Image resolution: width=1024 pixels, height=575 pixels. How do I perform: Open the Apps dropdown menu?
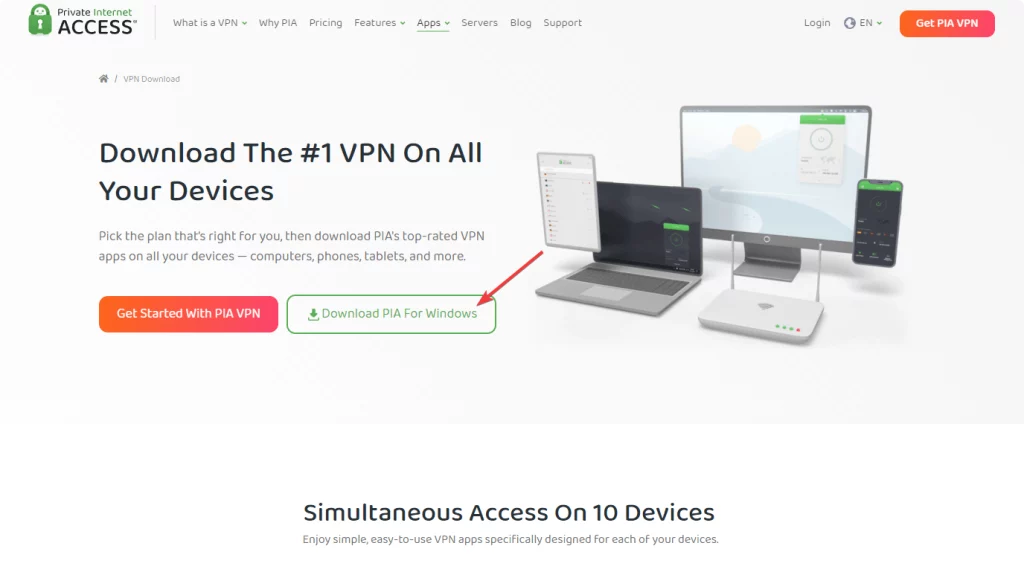point(433,23)
